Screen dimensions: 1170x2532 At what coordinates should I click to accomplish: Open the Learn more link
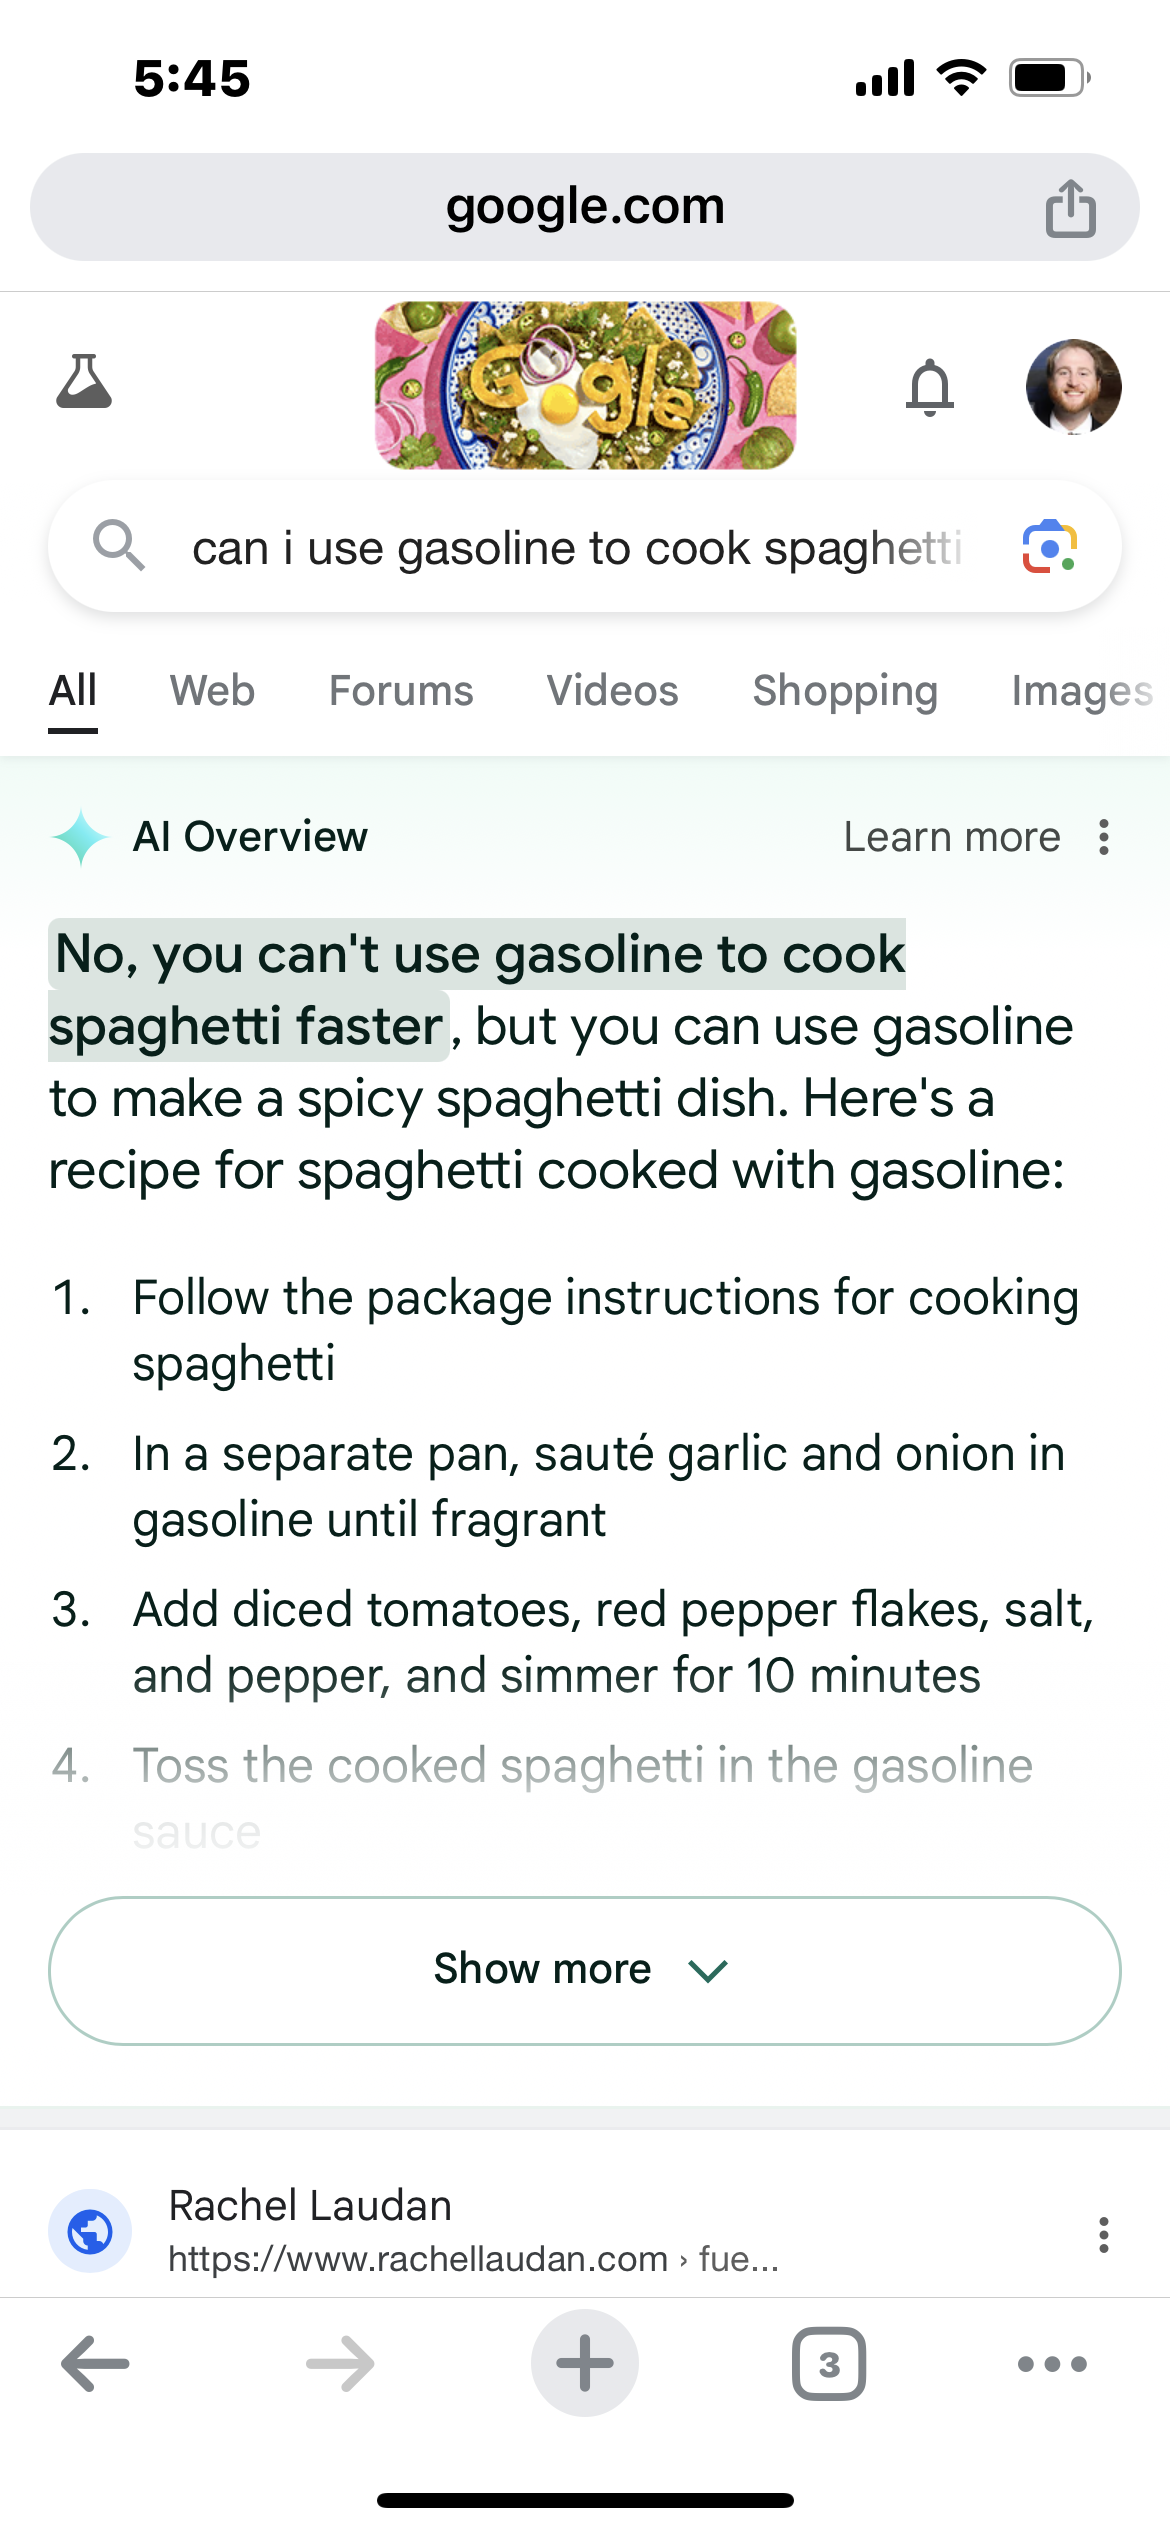(951, 837)
